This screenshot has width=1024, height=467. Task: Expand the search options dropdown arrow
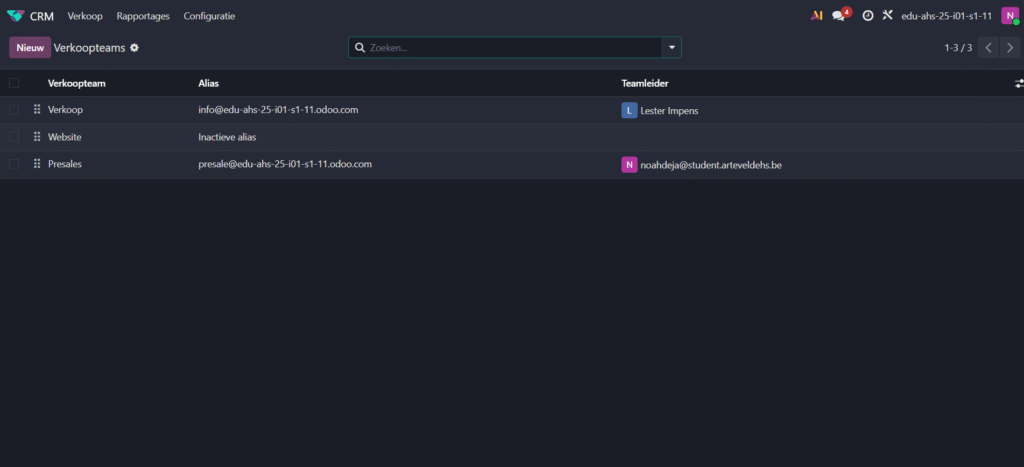(671, 48)
